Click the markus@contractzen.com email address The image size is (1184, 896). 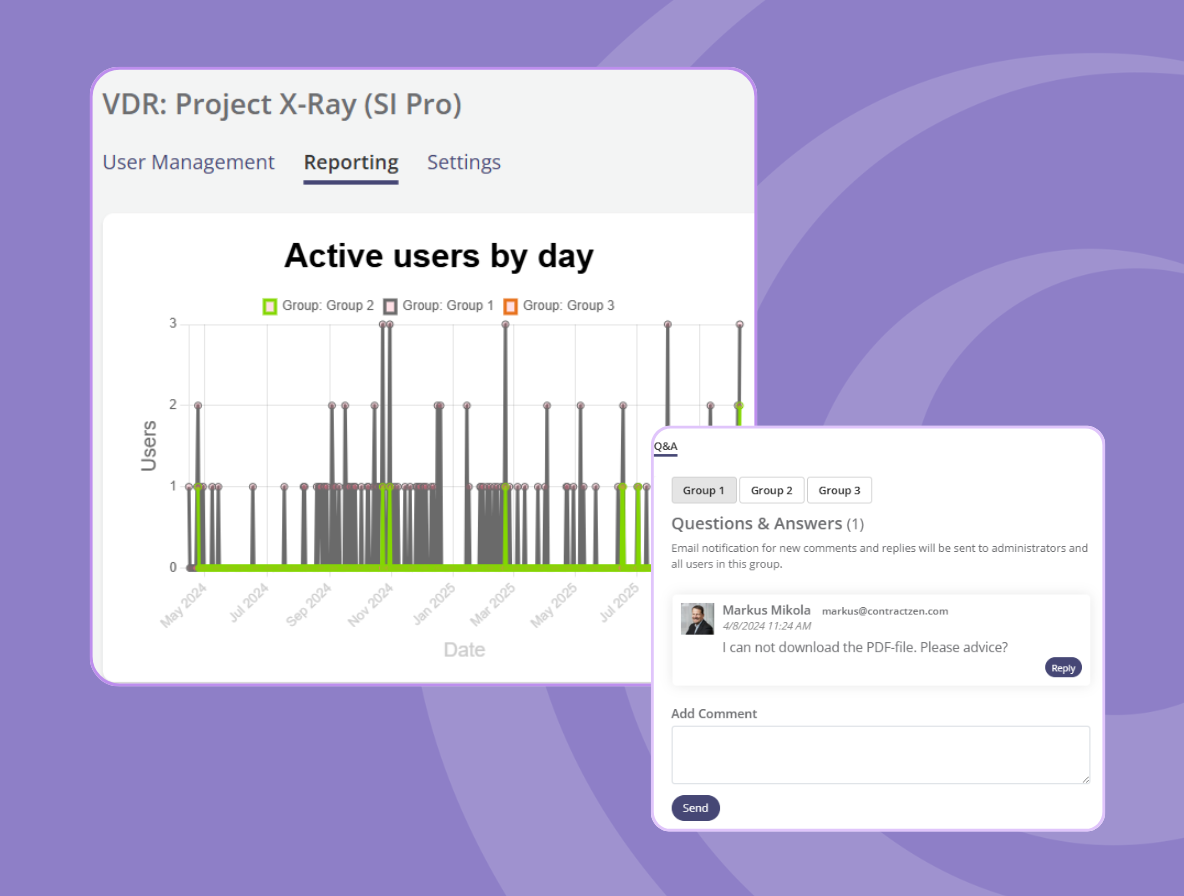point(885,611)
